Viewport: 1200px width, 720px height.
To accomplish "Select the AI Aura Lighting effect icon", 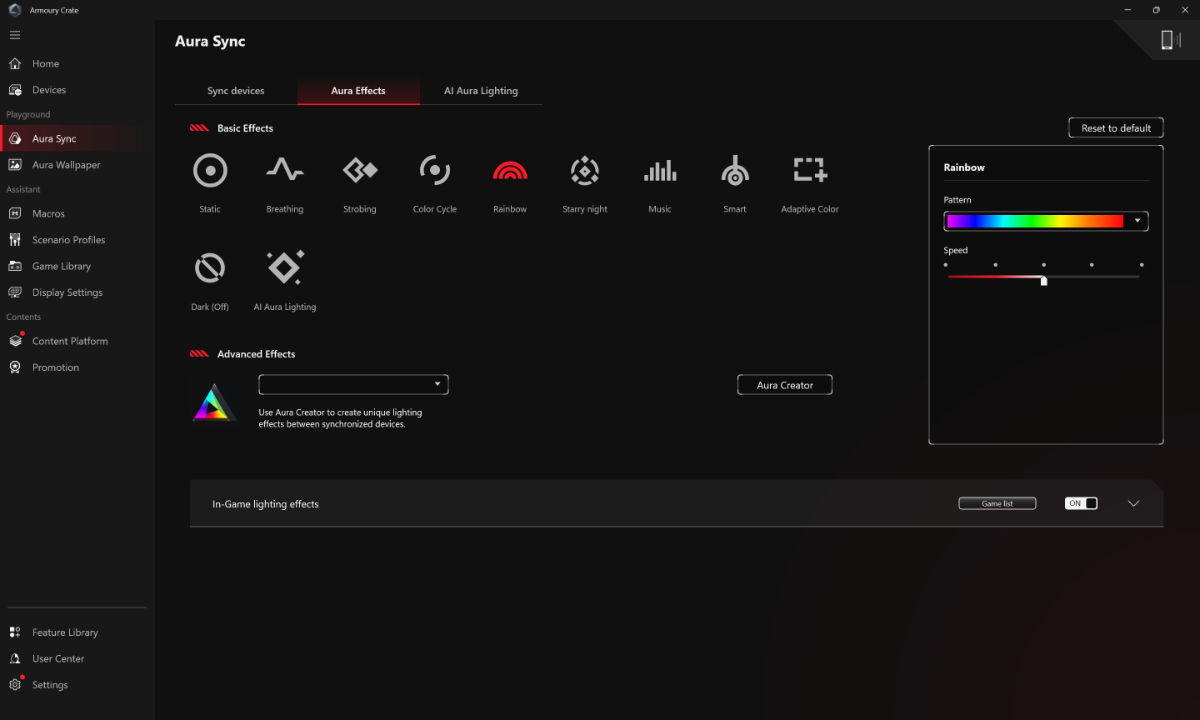I will tap(285, 267).
